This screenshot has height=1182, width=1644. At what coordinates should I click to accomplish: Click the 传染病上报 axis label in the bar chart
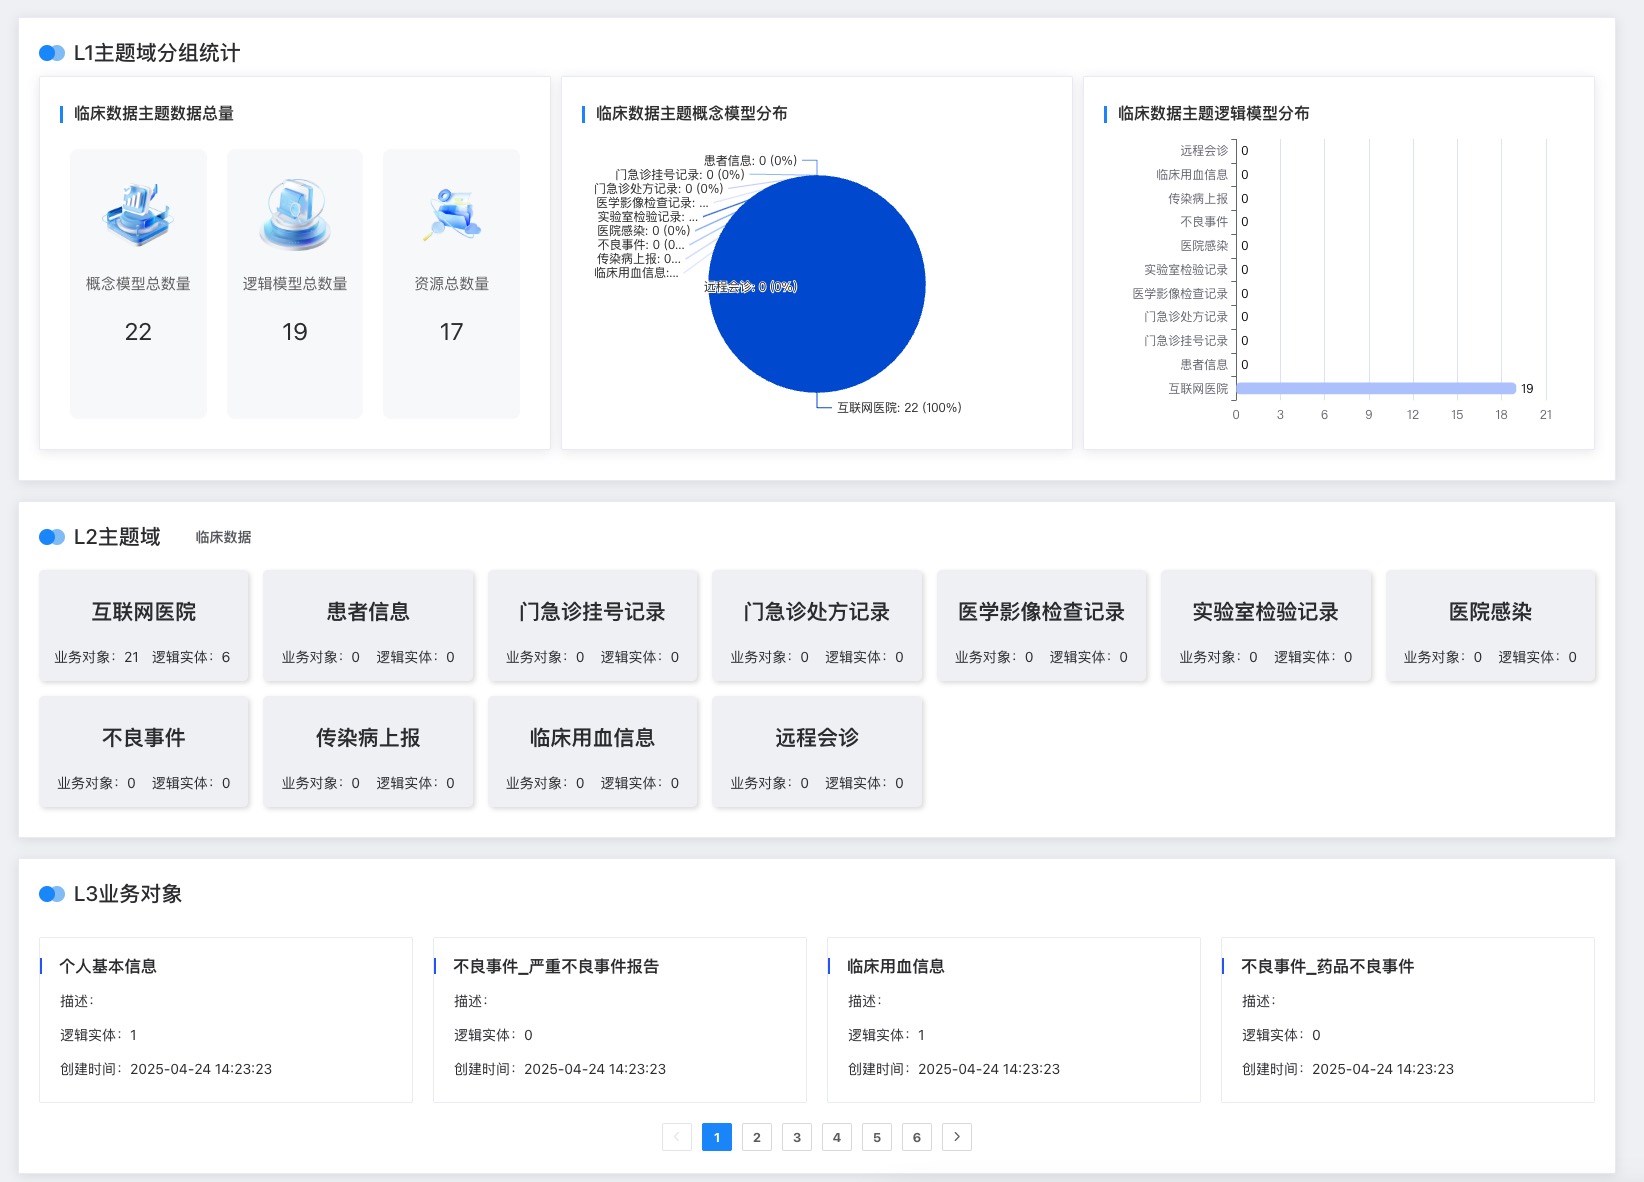coord(1198,199)
